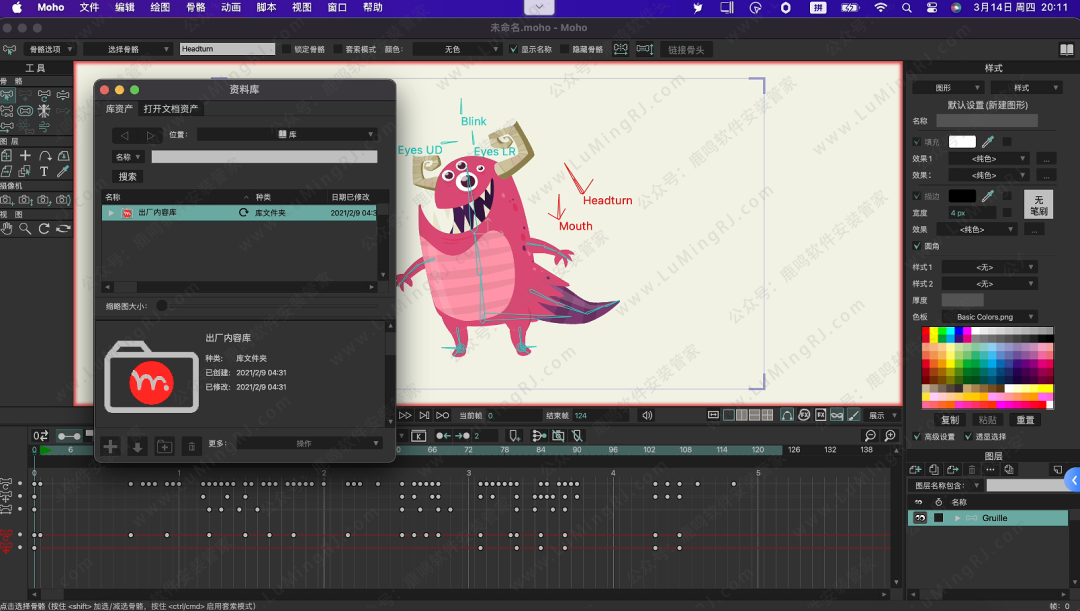Open the 骨骼选项 dropdown
This screenshot has height=611, width=1080.
coord(52,49)
